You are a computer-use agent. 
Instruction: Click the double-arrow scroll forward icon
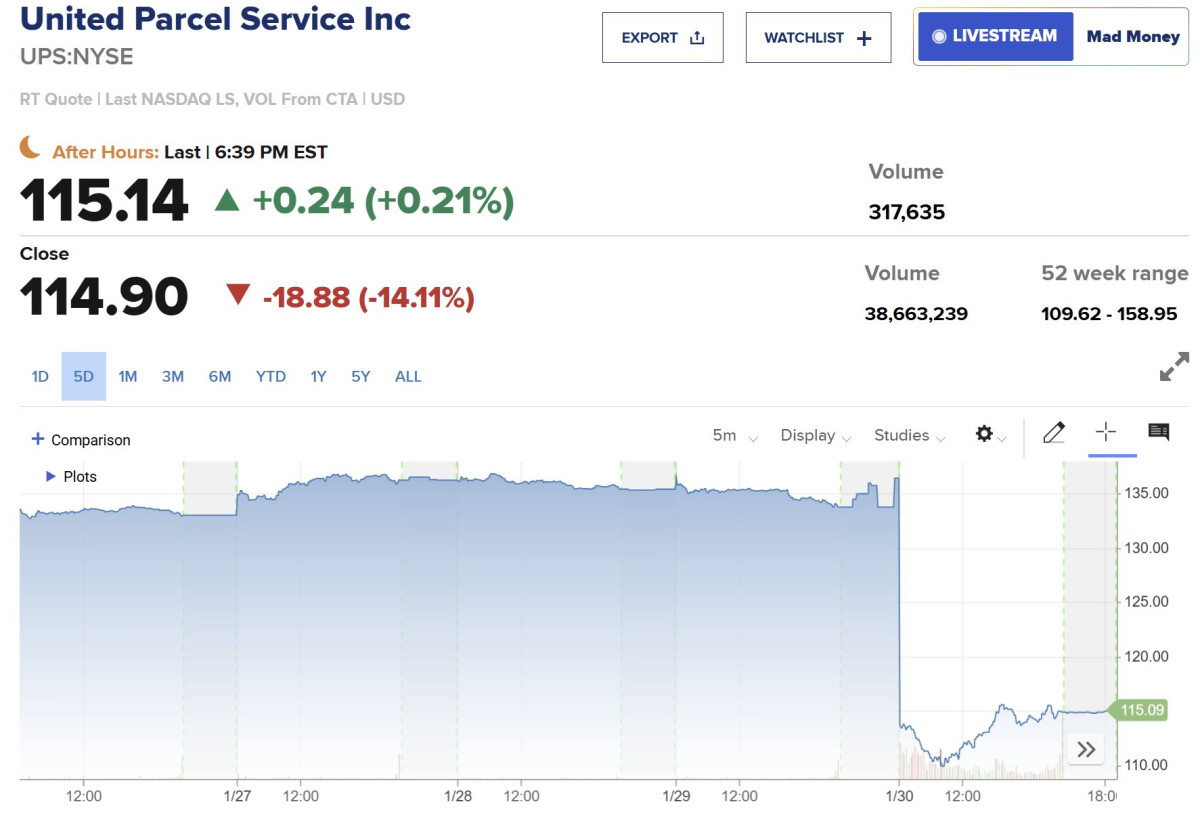click(1086, 749)
